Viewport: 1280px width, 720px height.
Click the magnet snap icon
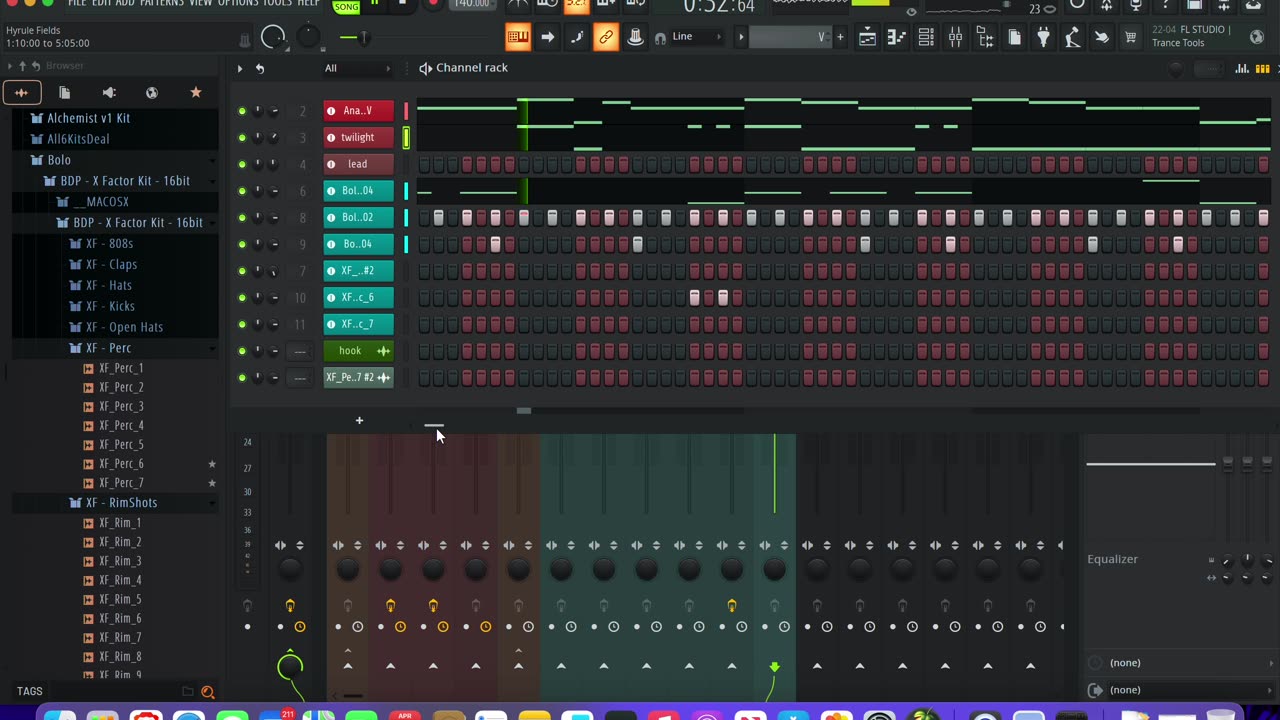pos(660,38)
